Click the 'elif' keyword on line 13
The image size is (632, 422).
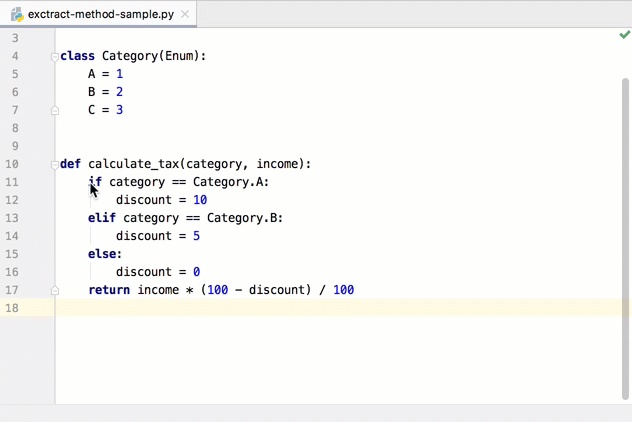[x=102, y=218]
